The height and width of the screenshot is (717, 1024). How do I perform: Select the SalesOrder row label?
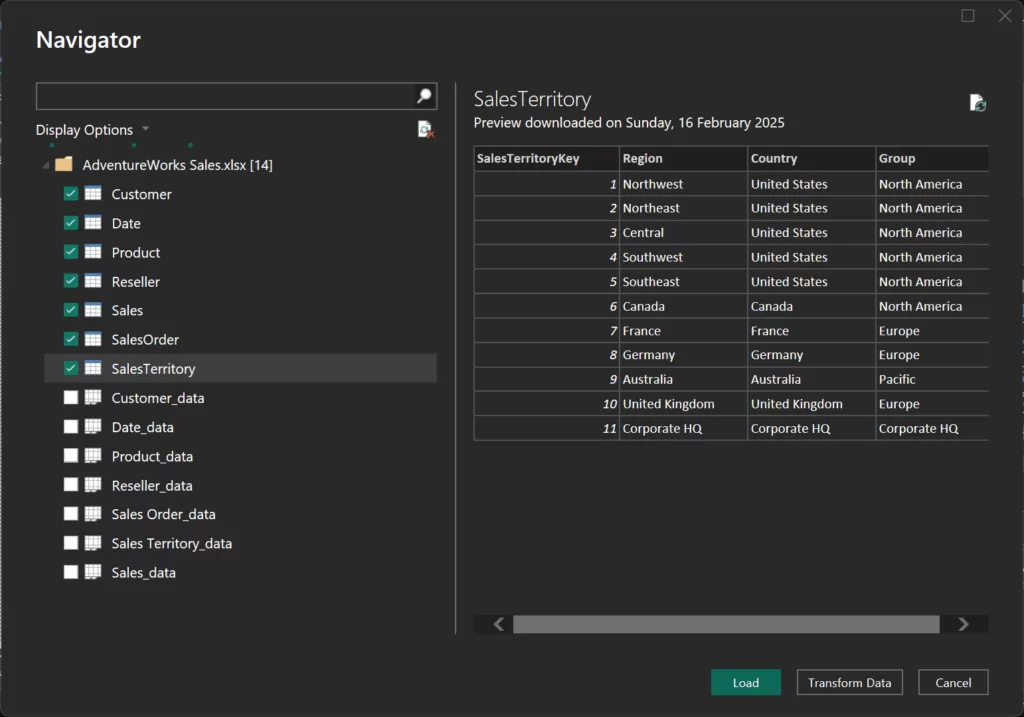[145, 340]
